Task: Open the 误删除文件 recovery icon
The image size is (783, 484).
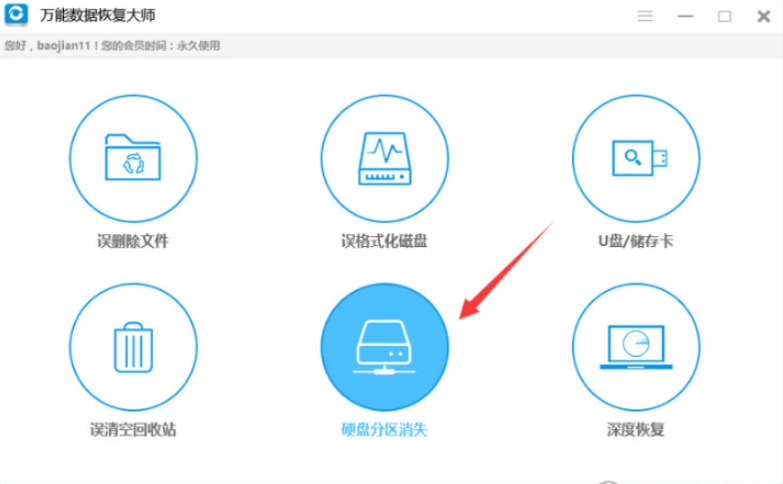Action: pos(133,158)
